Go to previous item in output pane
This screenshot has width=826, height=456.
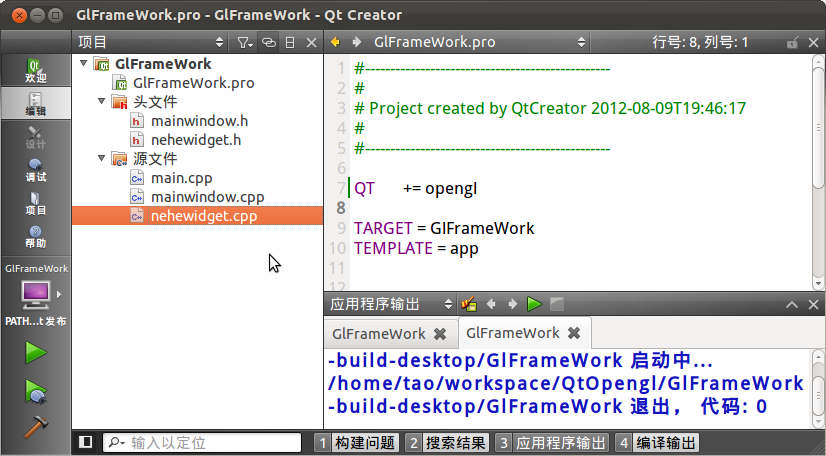[x=491, y=304]
